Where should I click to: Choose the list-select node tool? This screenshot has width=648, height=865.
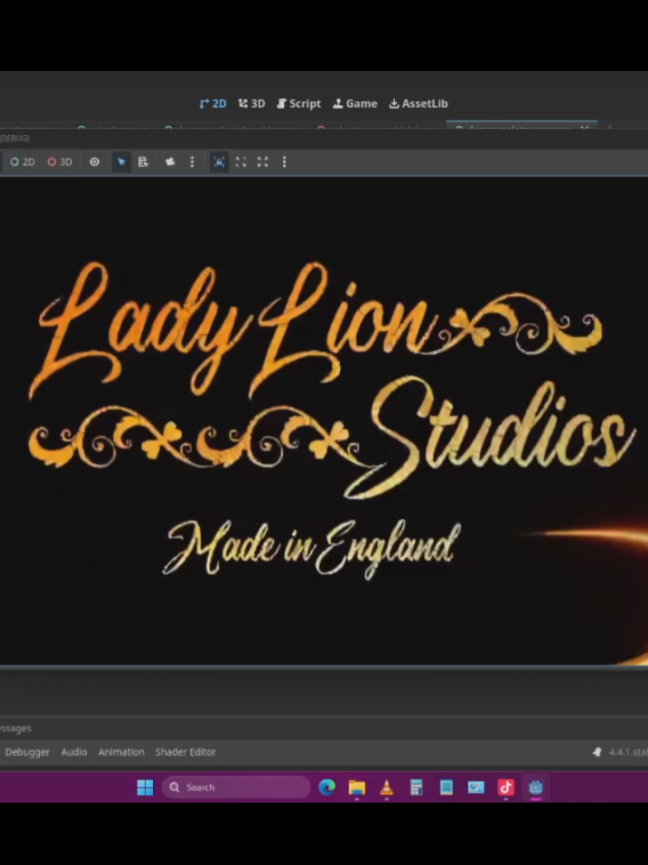point(143,162)
